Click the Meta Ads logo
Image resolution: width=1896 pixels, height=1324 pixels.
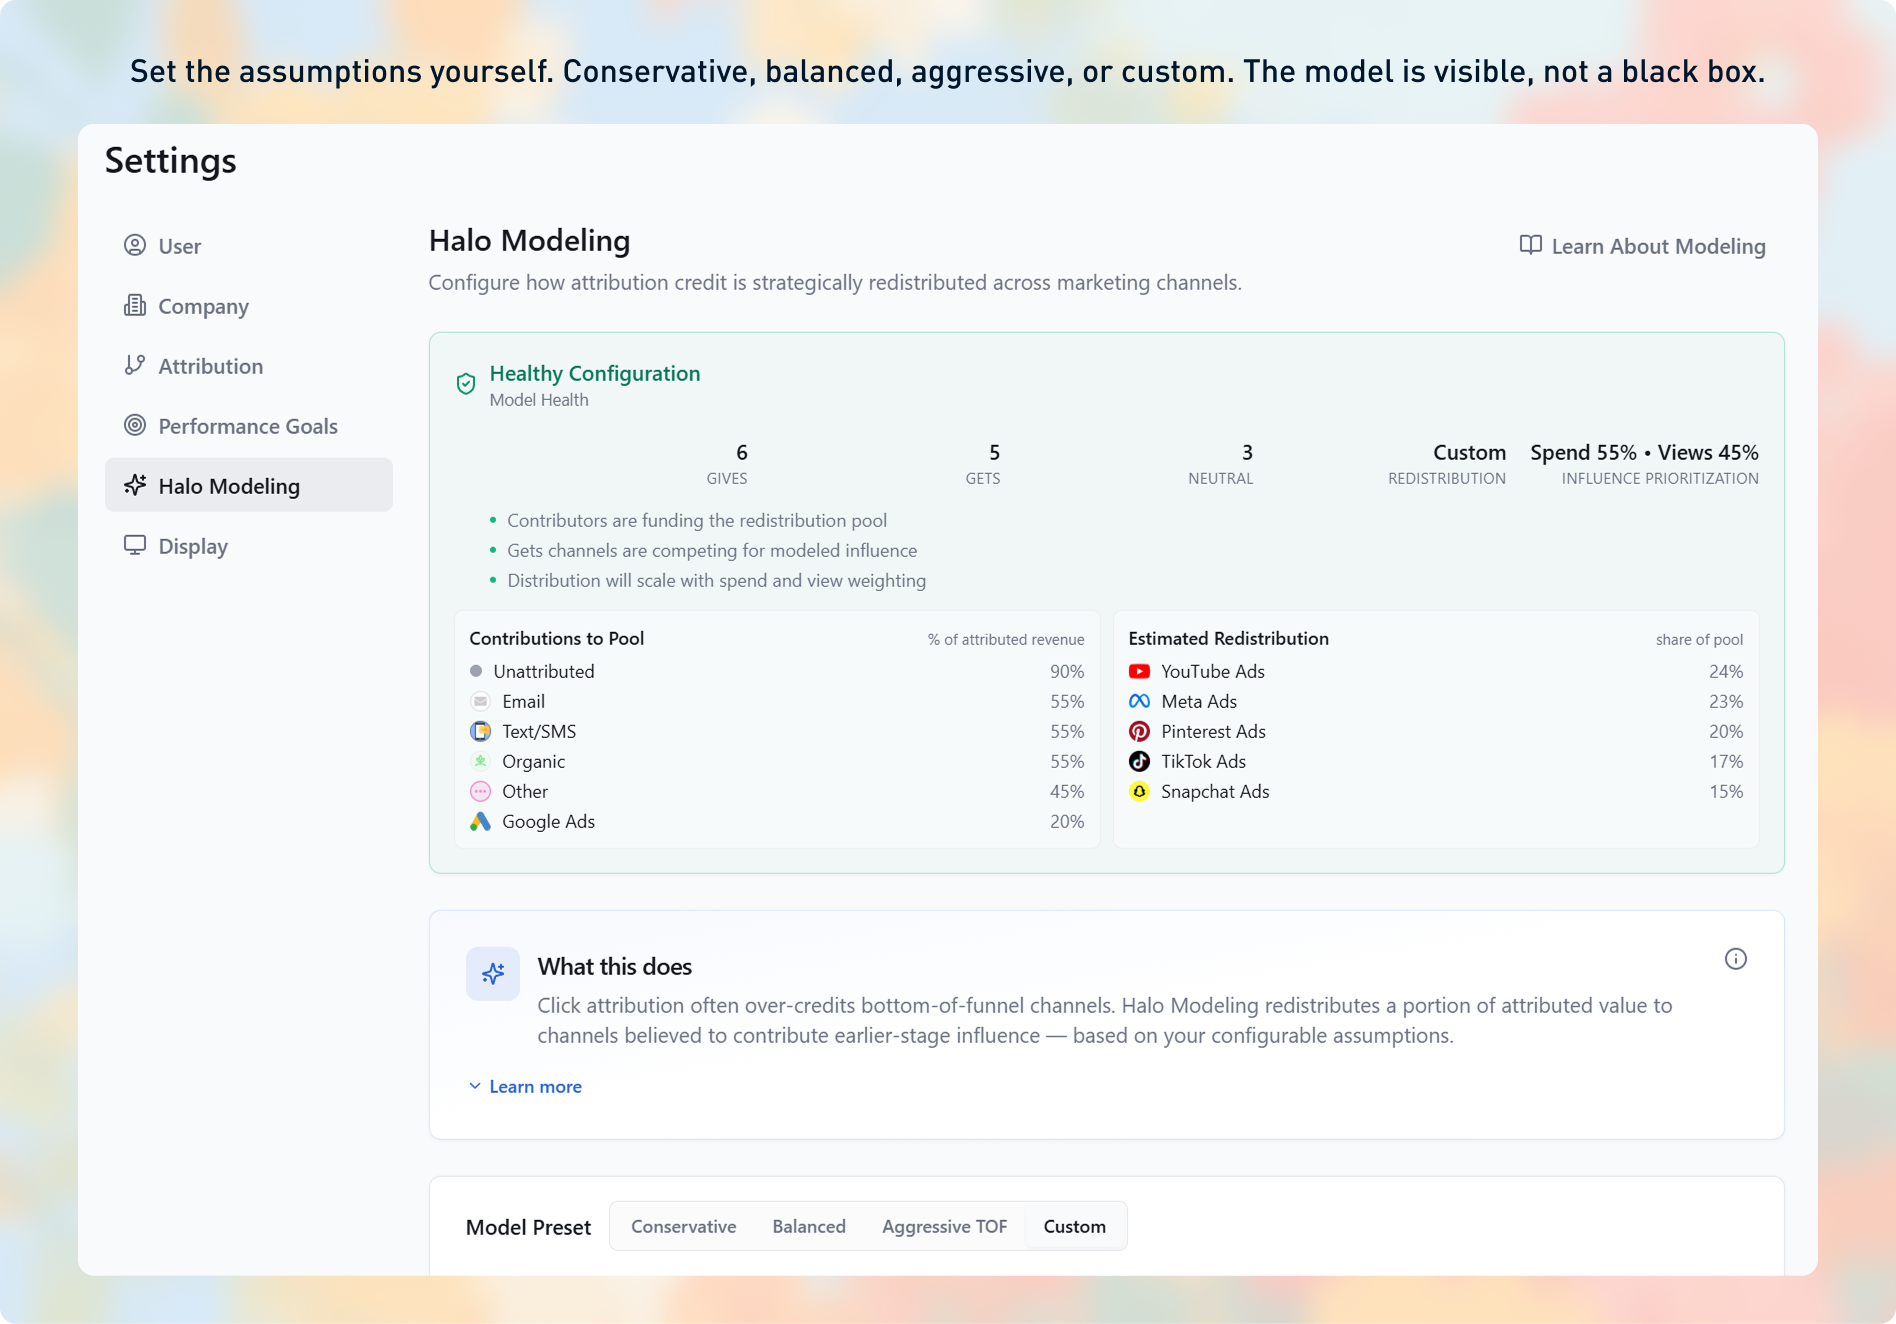[x=1139, y=701]
